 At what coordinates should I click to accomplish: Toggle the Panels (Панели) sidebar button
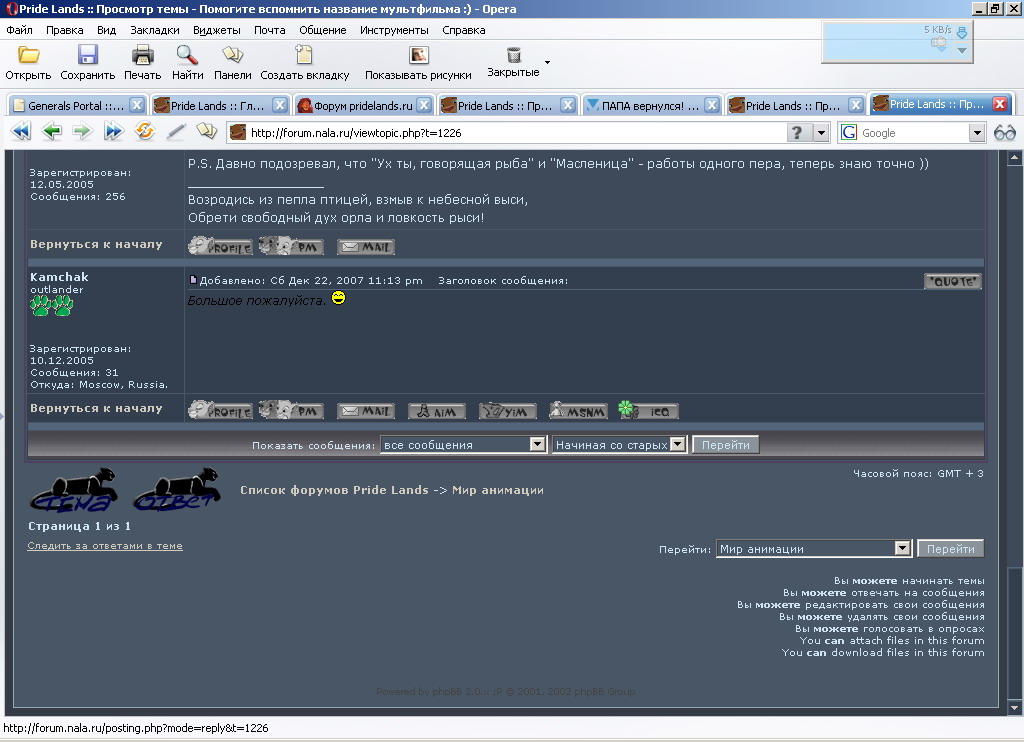(x=232, y=56)
